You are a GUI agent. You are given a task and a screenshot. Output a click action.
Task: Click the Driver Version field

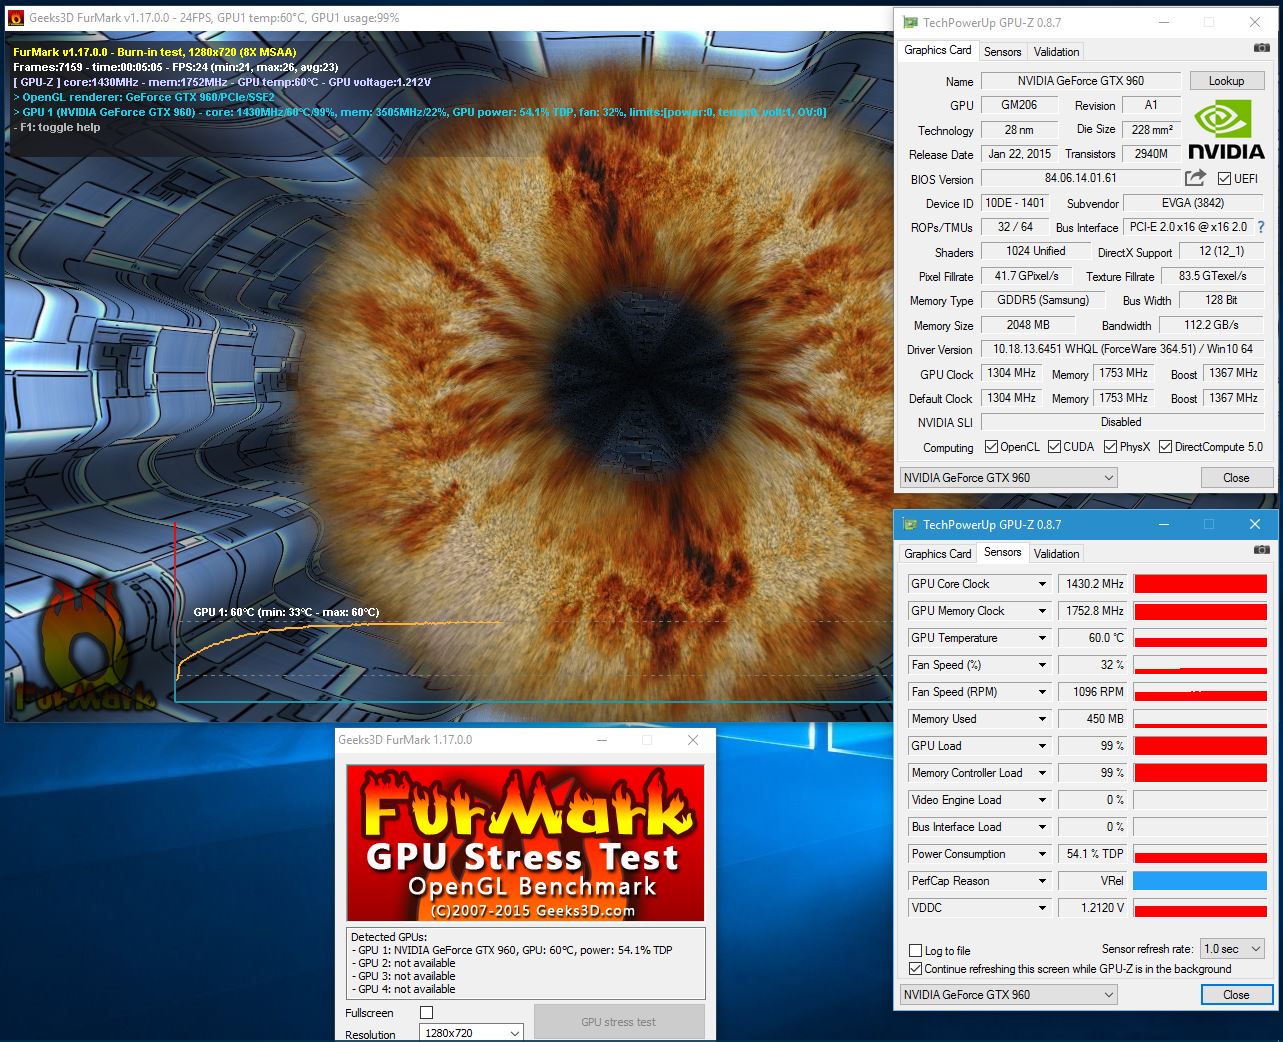click(1123, 349)
